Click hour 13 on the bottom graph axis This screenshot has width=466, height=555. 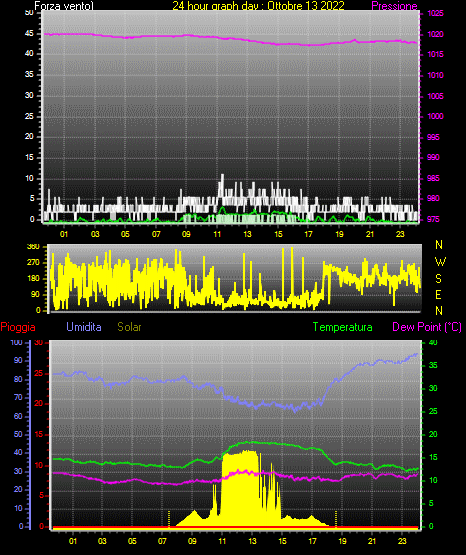tap(252, 541)
